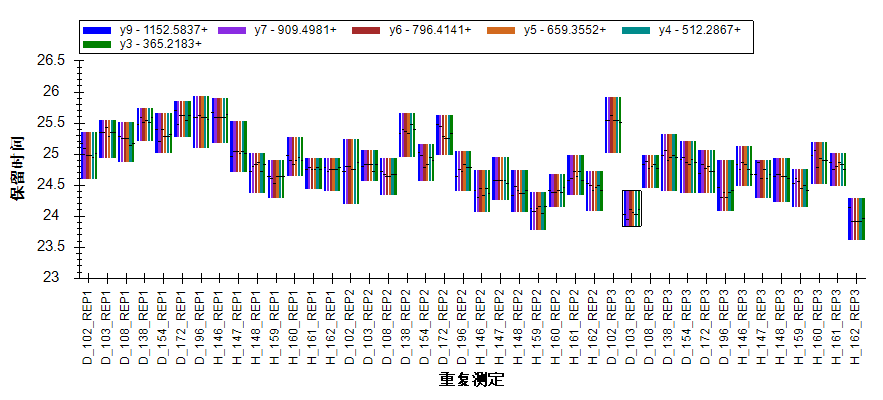This screenshot has width=883, height=400.
Task: Click the blue y9 legend color swatch
Action: (x=98, y=31)
